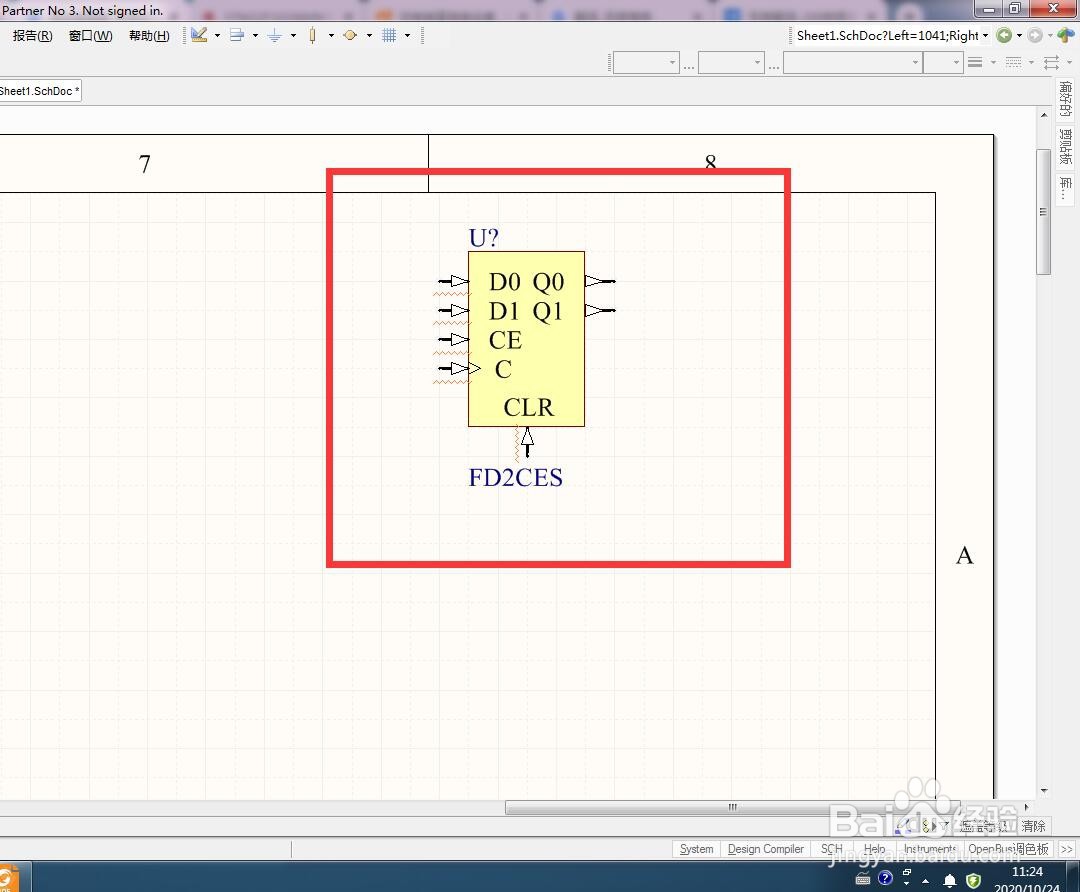The height and width of the screenshot is (892, 1080).
Task: Click the horizontal scrollbar right arrow
Action: pyautogui.click(x=1026, y=807)
